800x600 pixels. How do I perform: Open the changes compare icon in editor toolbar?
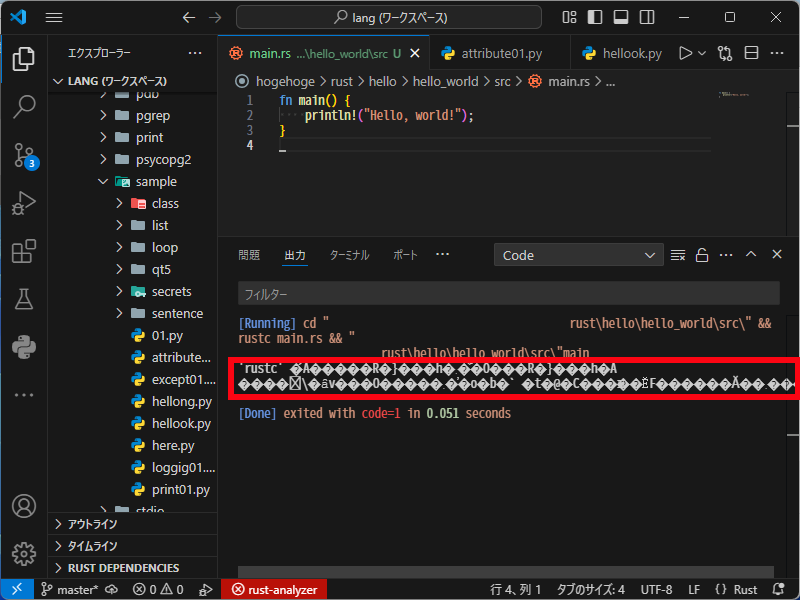tap(725, 53)
